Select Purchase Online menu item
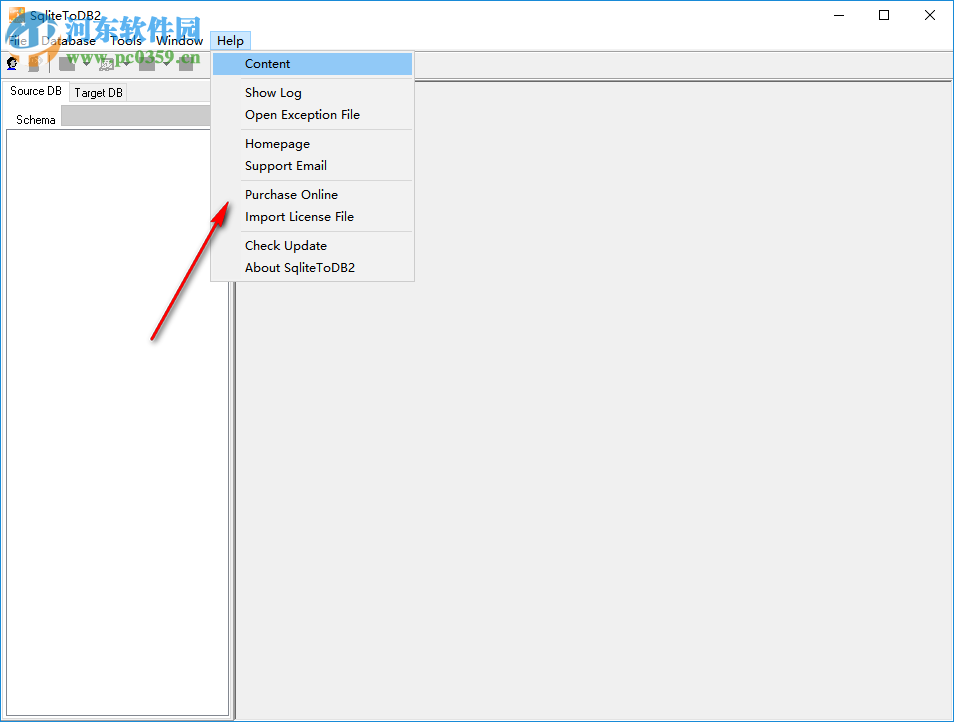 click(312, 195)
